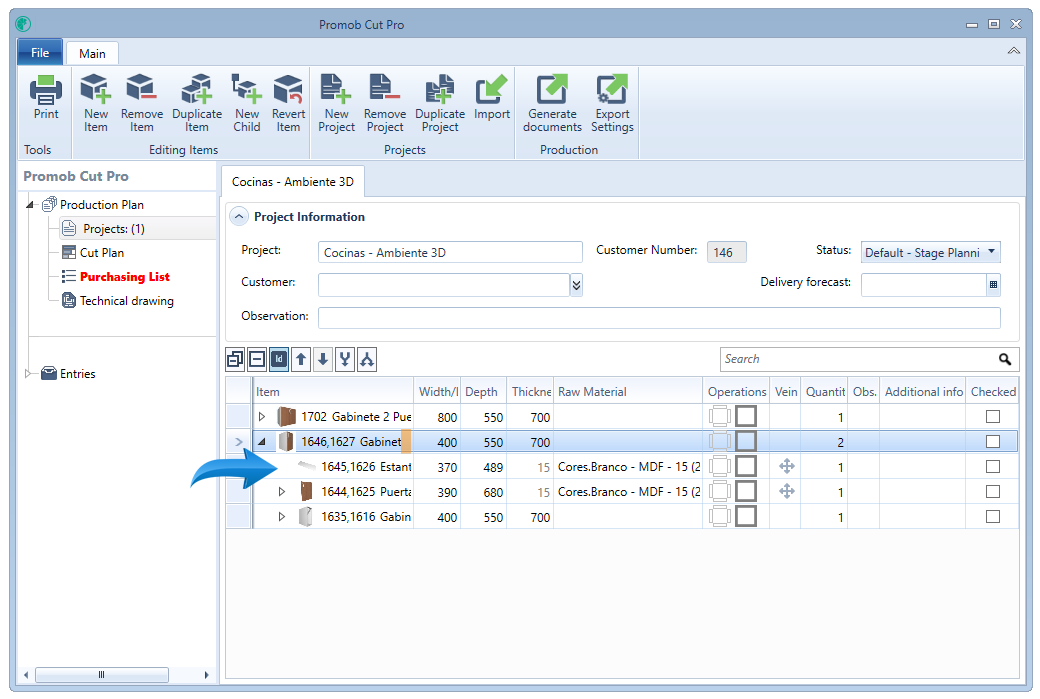
Task: Select the Main ribbon tab
Action: 92,54
